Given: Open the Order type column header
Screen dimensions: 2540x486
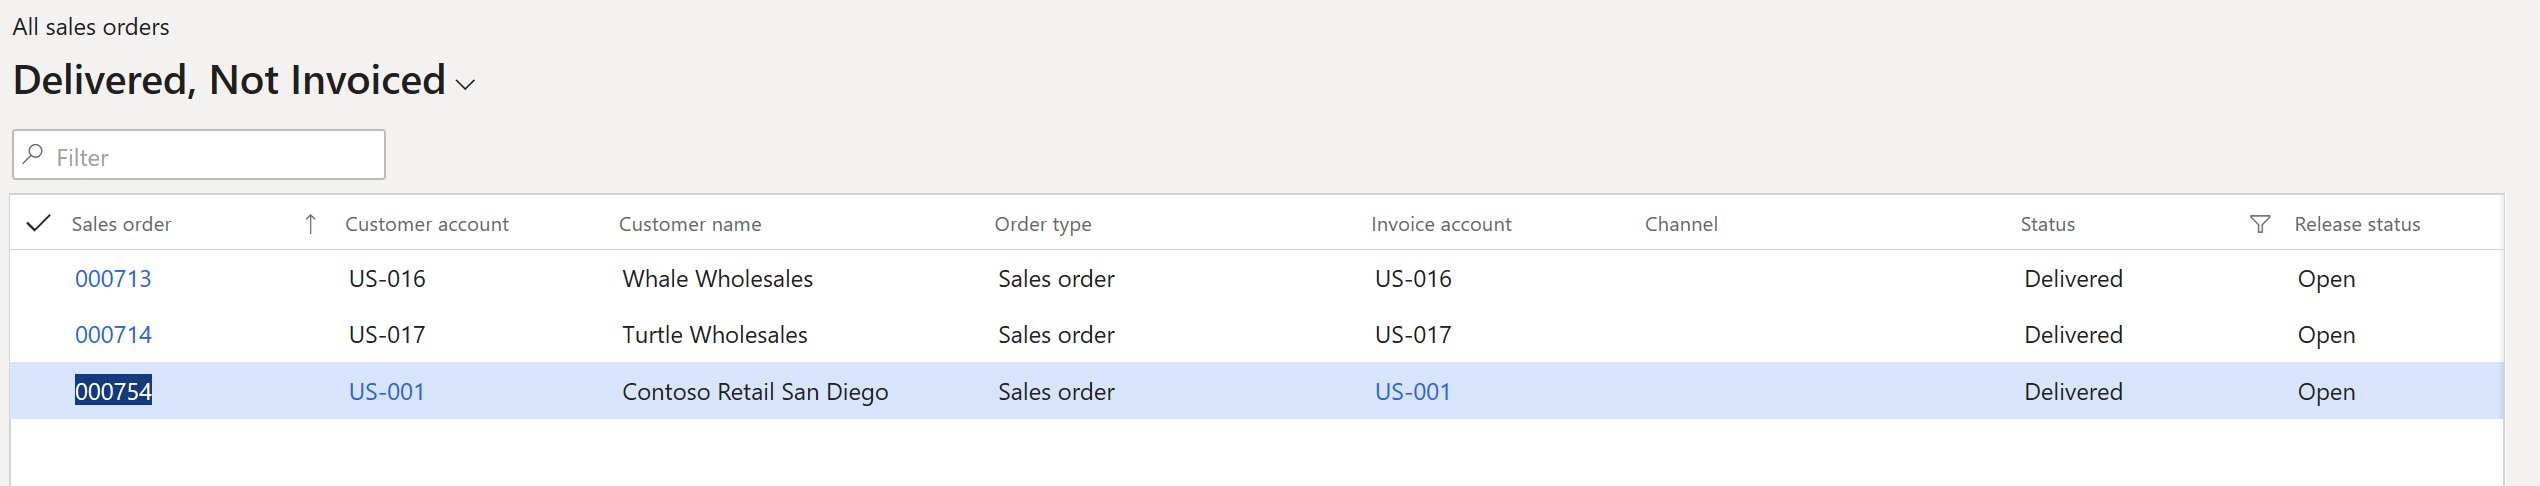Looking at the screenshot, I should pos(1043,224).
